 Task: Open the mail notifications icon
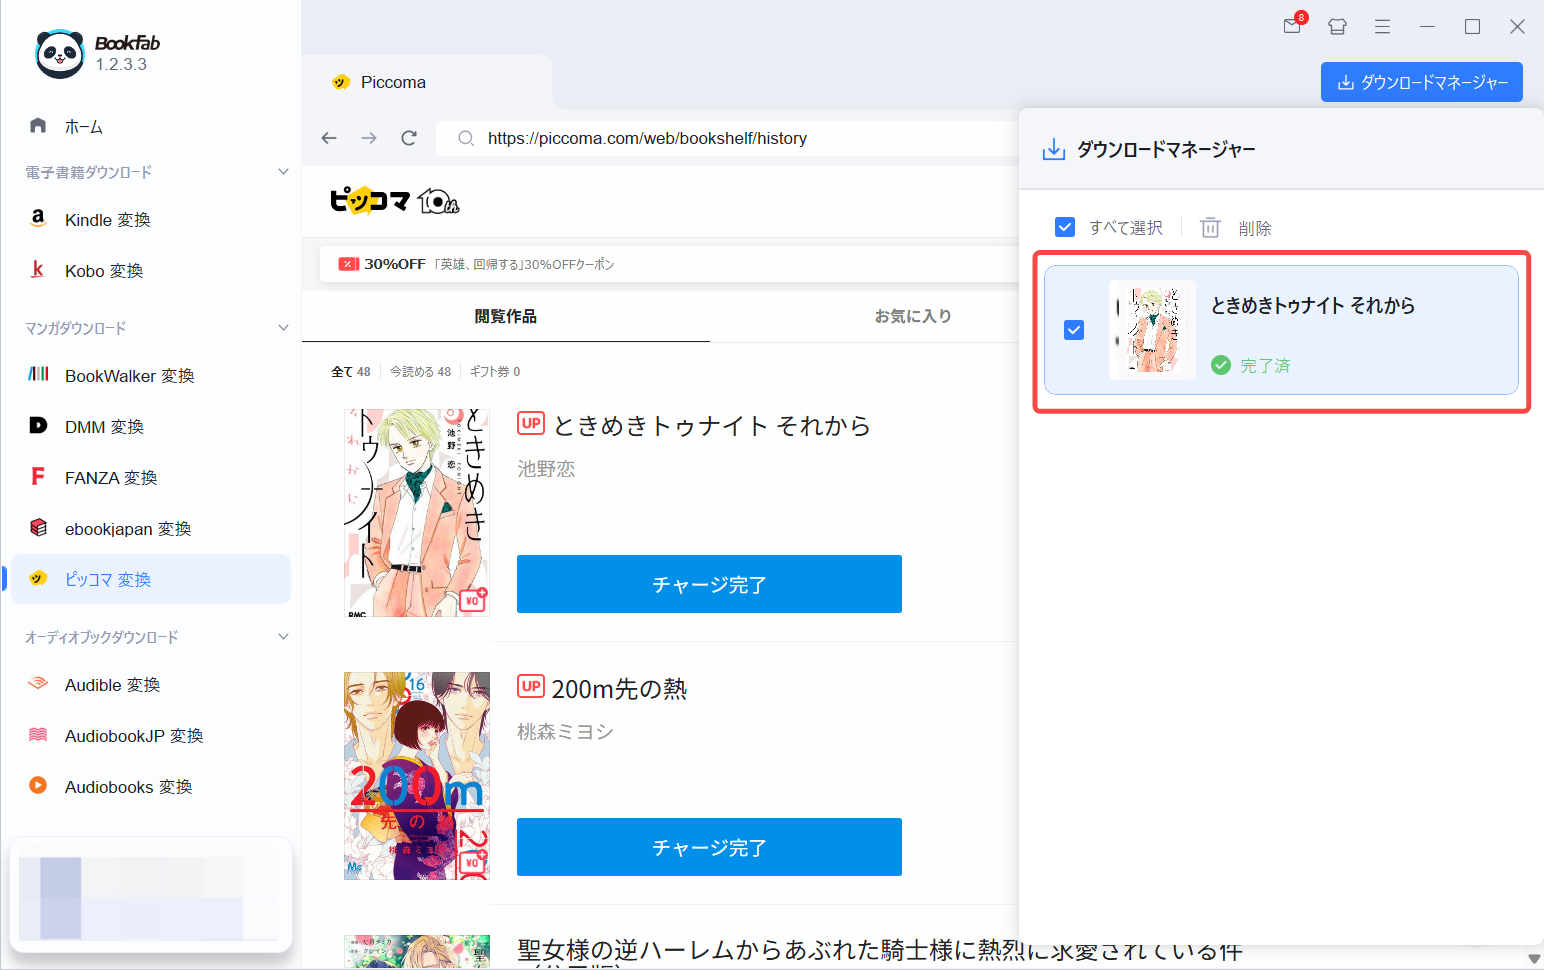pos(1293,26)
